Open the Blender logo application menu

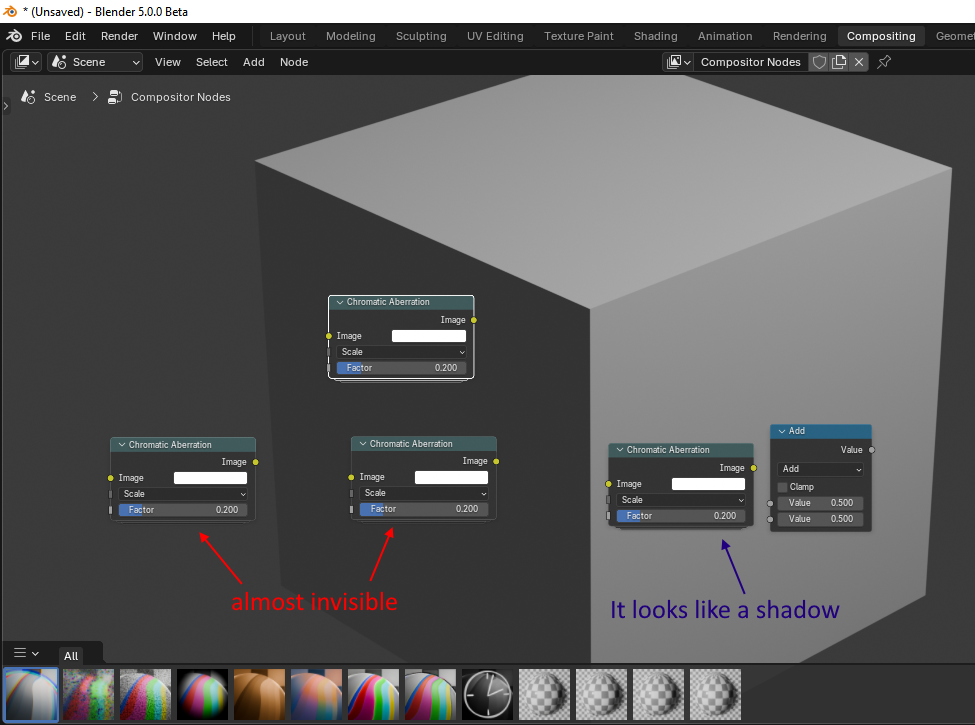pyautogui.click(x=14, y=36)
